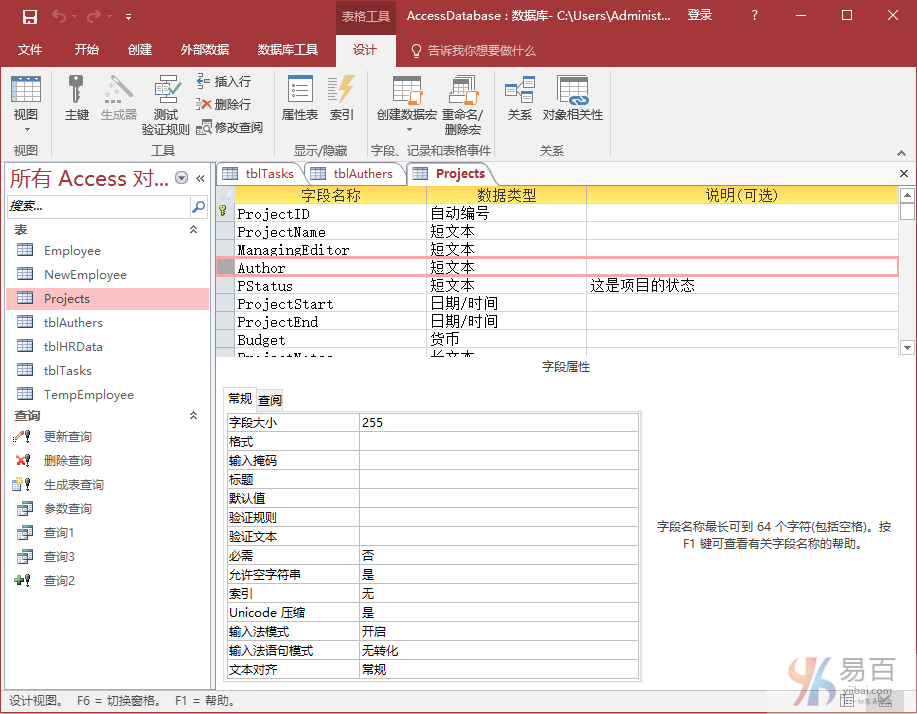
Task: Open the tblHRData table in navigation pane
Action: click(73, 347)
